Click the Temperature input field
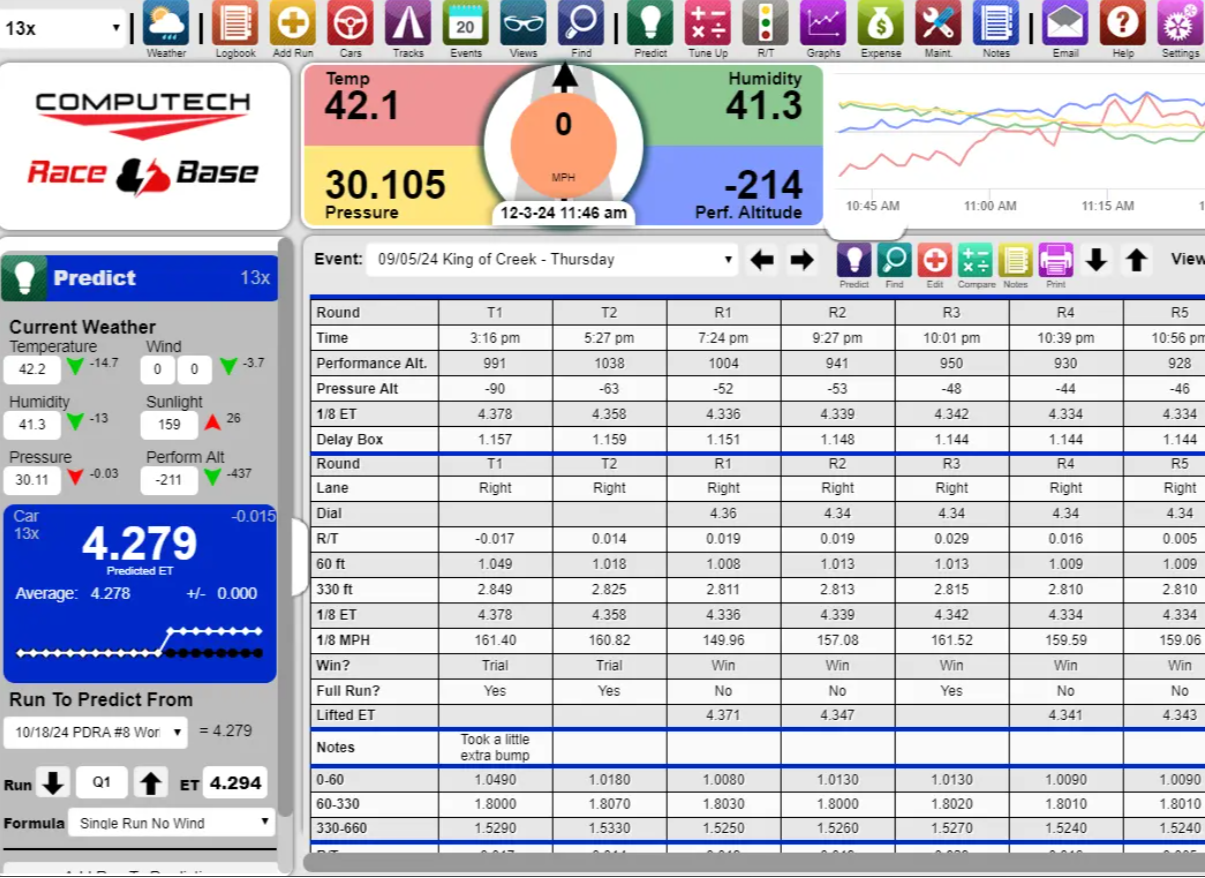The width and height of the screenshot is (1205, 878). tap(32, 369)
